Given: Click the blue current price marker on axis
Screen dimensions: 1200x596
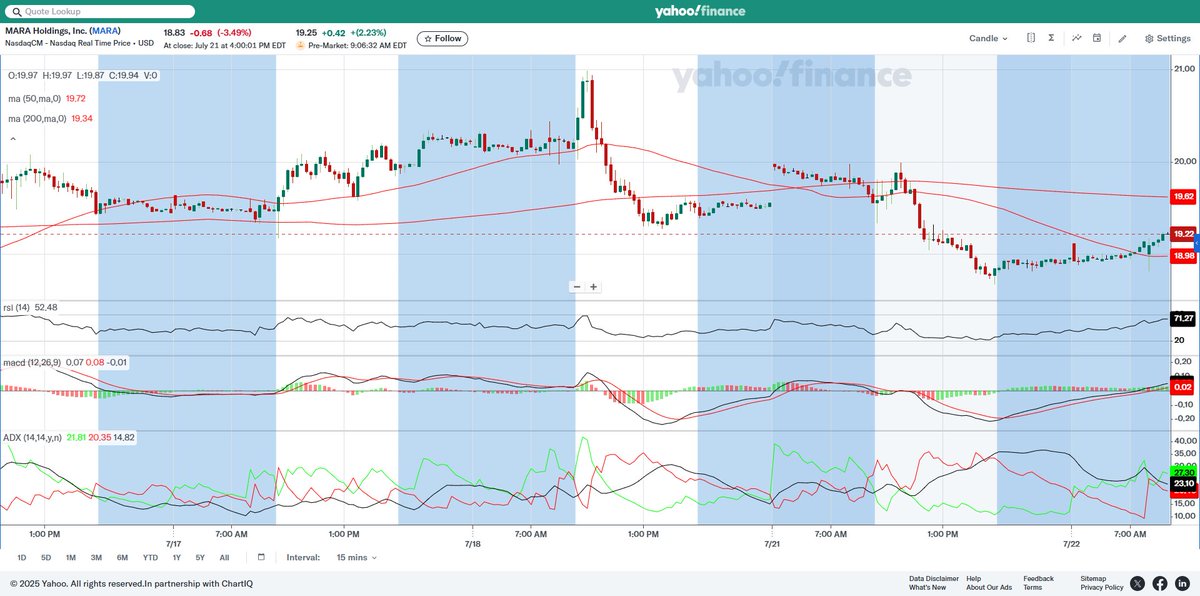Looking at the screenshot, I should click(x=1197, y=244).
